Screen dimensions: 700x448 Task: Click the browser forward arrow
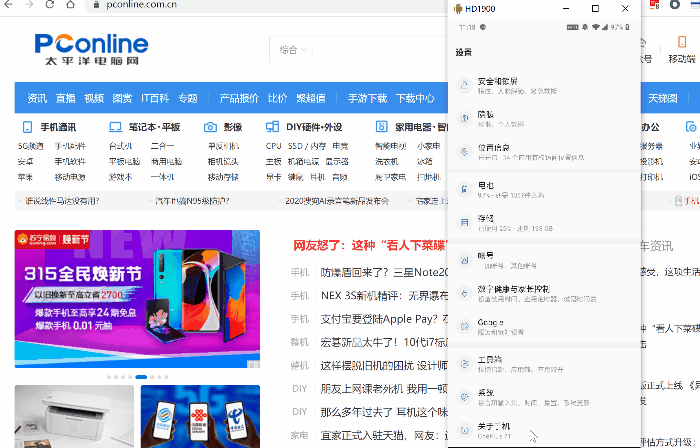point(29,4)
